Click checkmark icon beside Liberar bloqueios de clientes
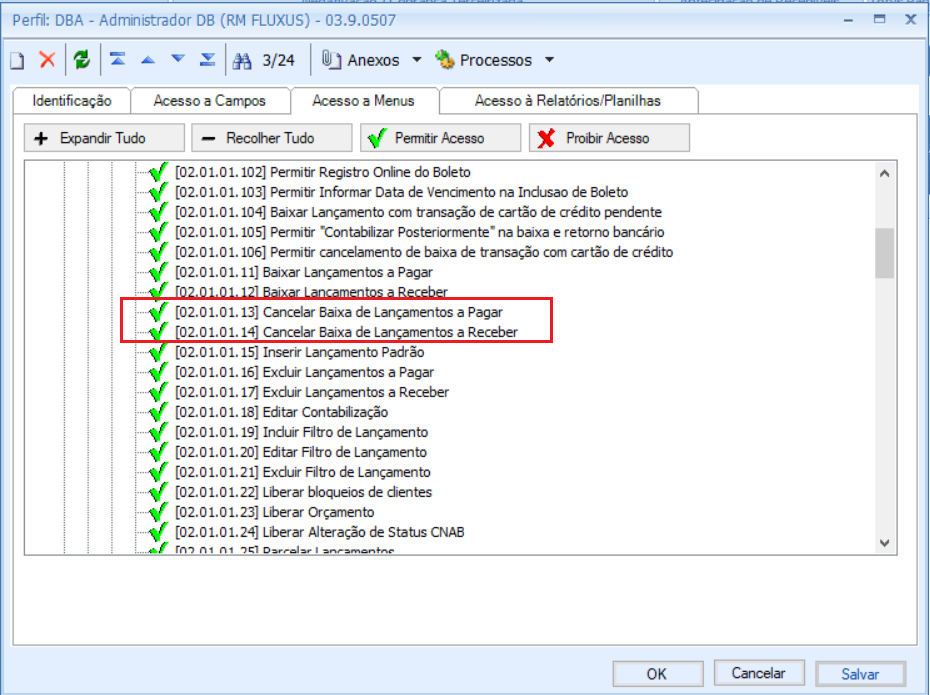Screen dimensions: 930x695 158,492
